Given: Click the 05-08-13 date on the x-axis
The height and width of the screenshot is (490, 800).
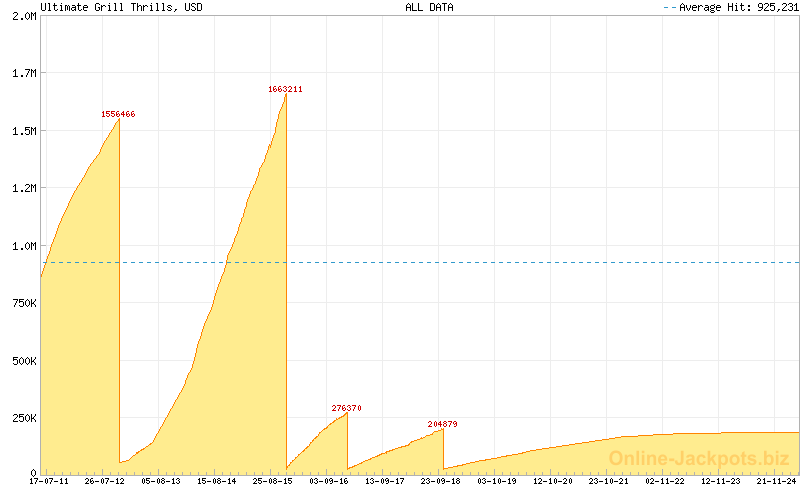Looking at the screenshot, I should [x=161, y=481].
